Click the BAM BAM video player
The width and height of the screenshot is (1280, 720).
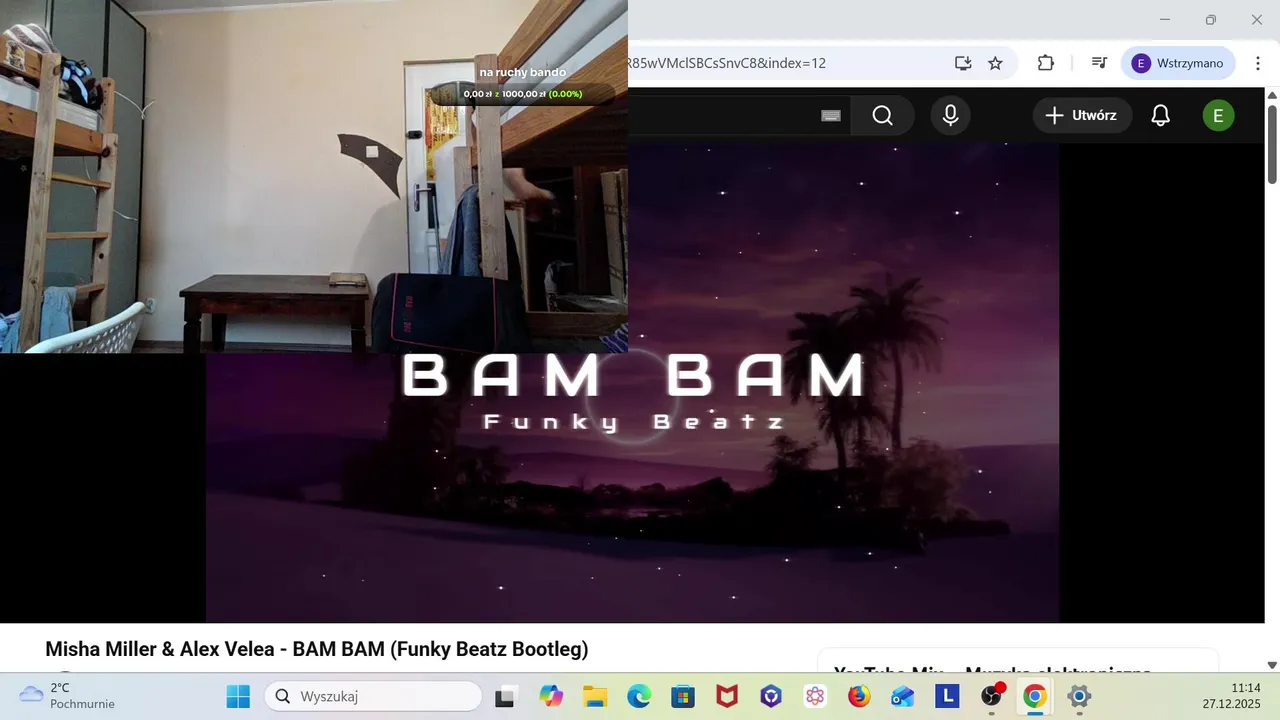coord(632,383)
